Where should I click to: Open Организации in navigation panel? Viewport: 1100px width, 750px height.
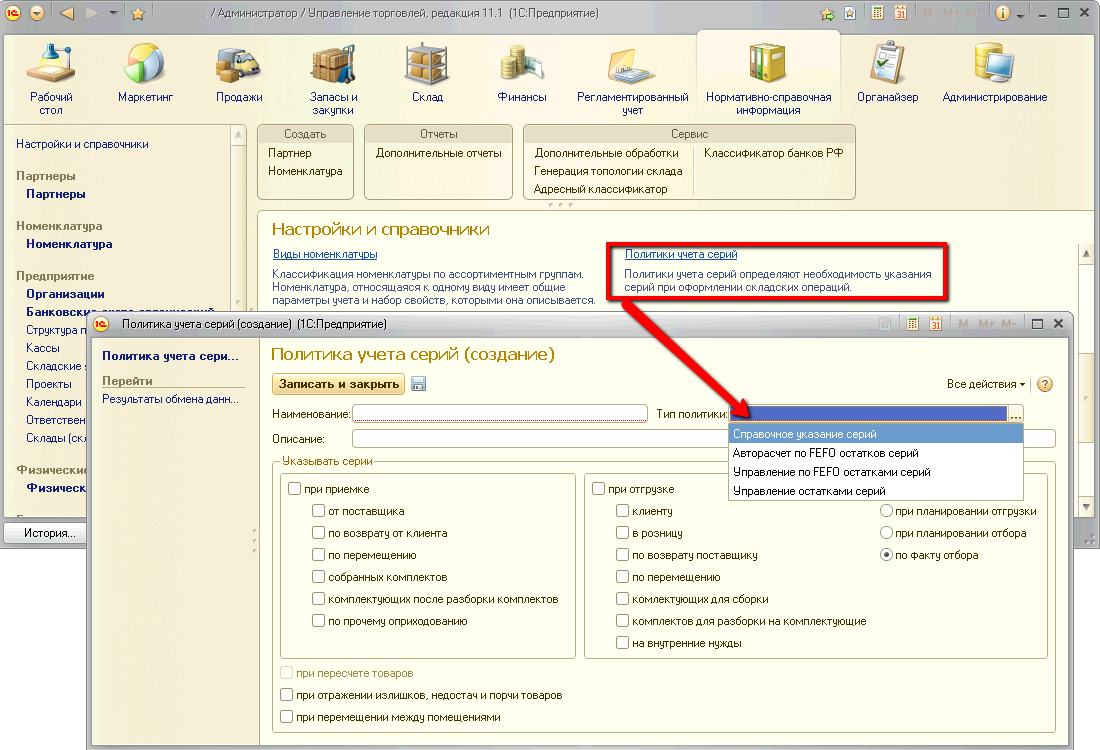65,294
